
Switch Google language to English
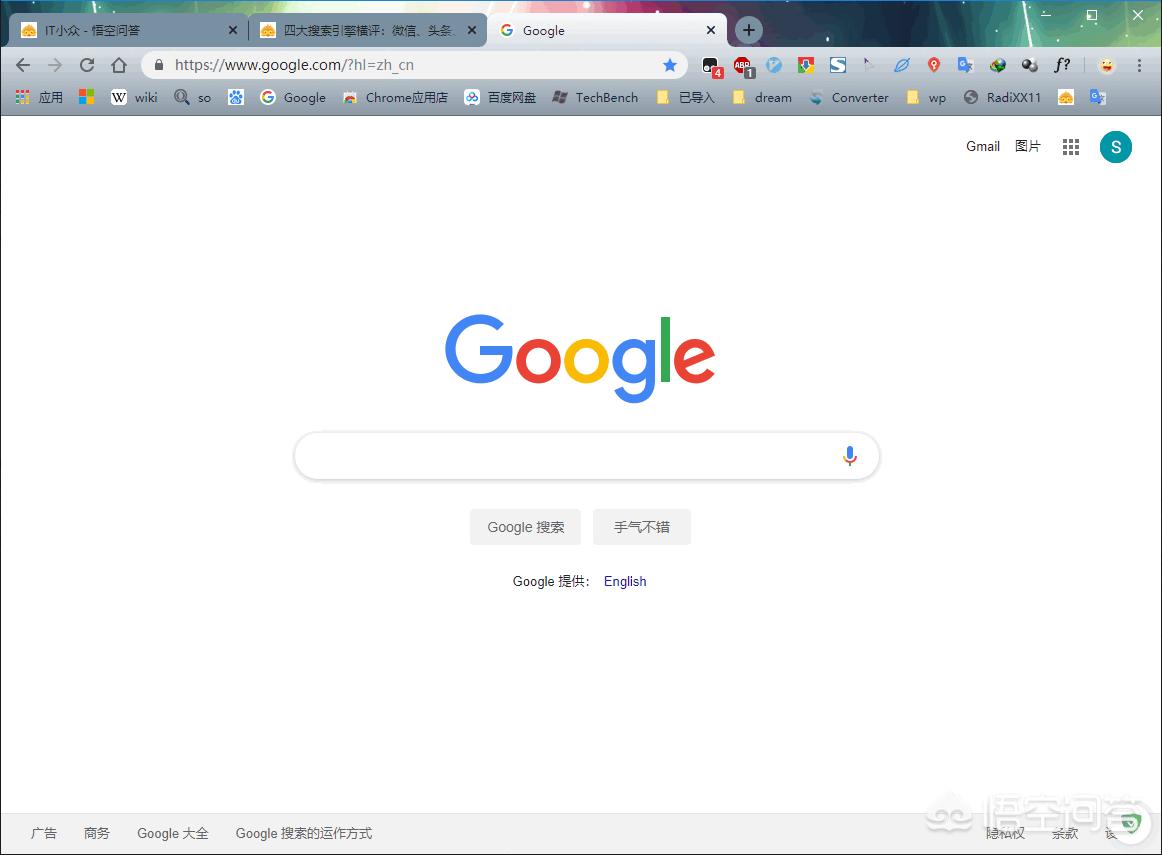625,582
